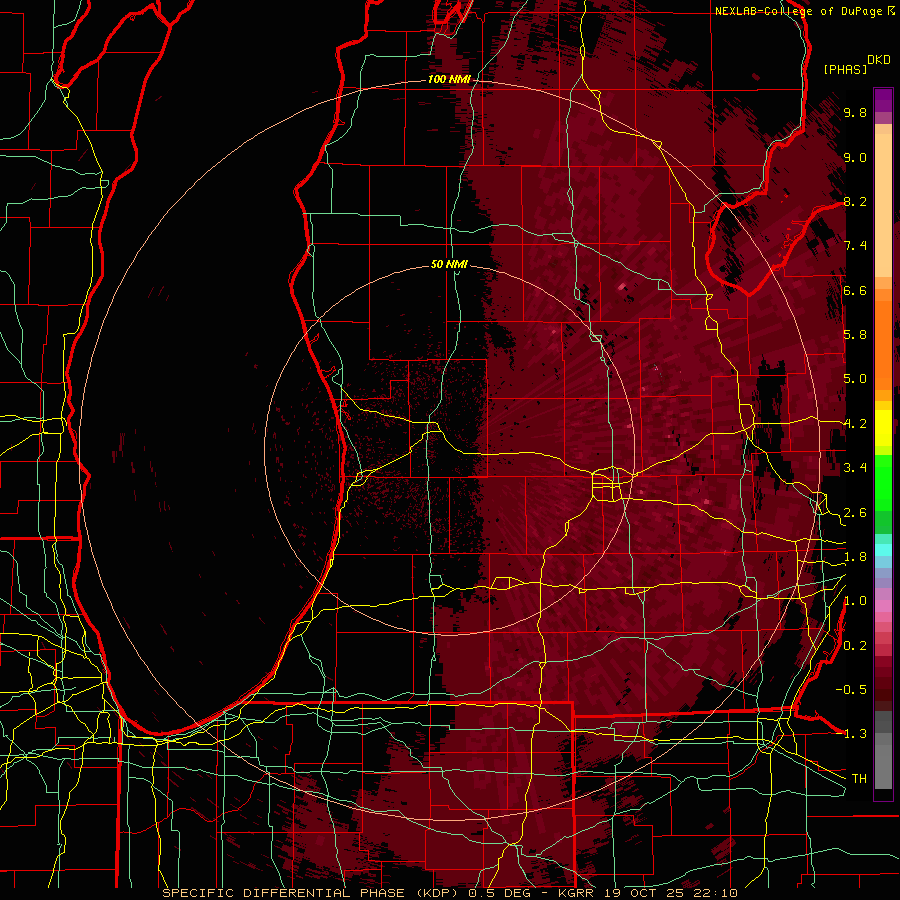Image resolution: width=900 pixels, height=900 pixels.
Task: Click the 3.4 scale value
Action: [855, 468]
